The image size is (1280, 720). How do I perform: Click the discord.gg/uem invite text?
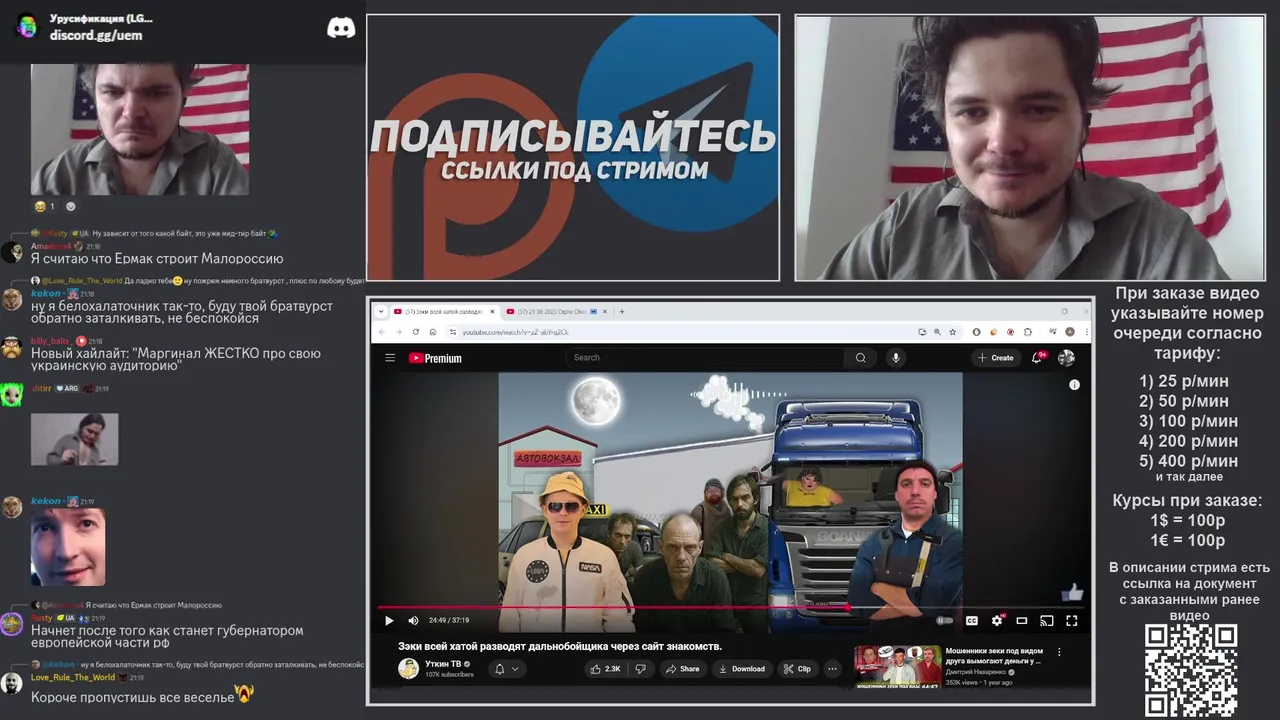tap(96, 35)
